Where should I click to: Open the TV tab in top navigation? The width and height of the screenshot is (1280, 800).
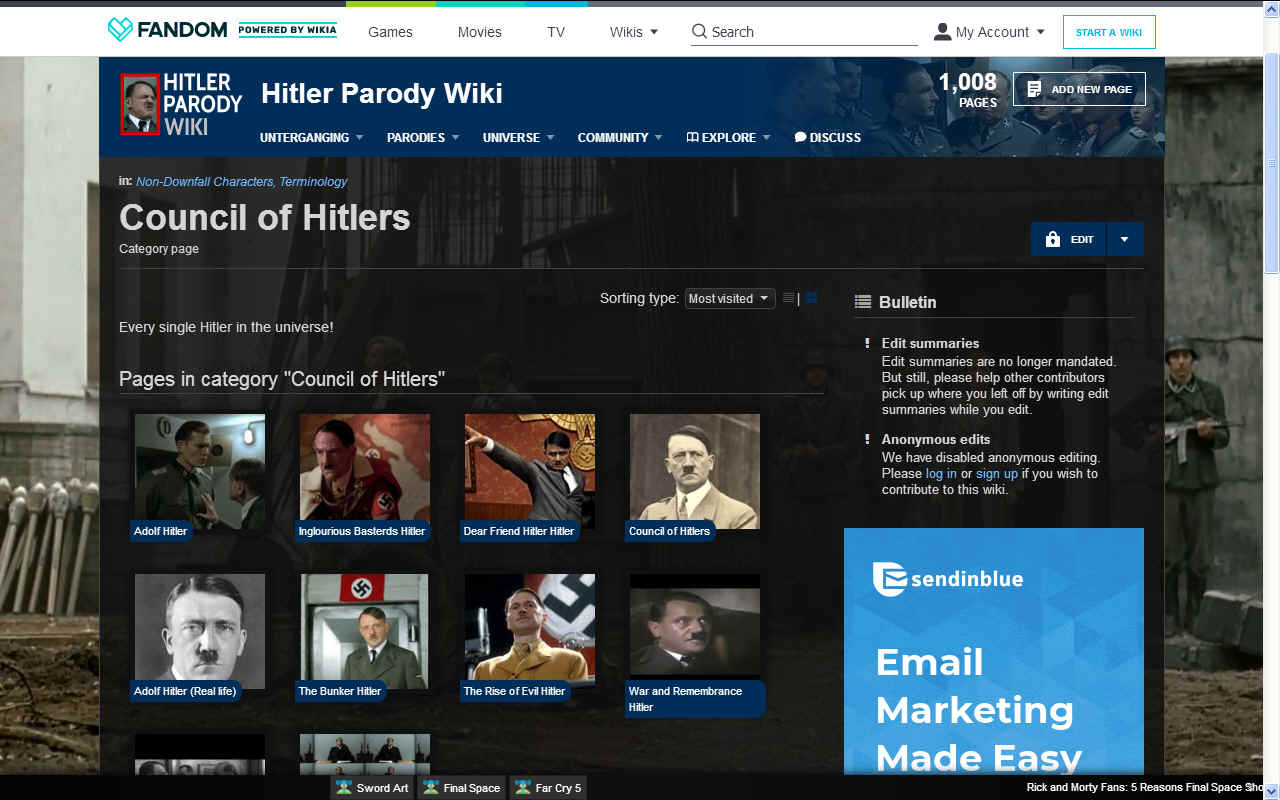pos(556,32)
